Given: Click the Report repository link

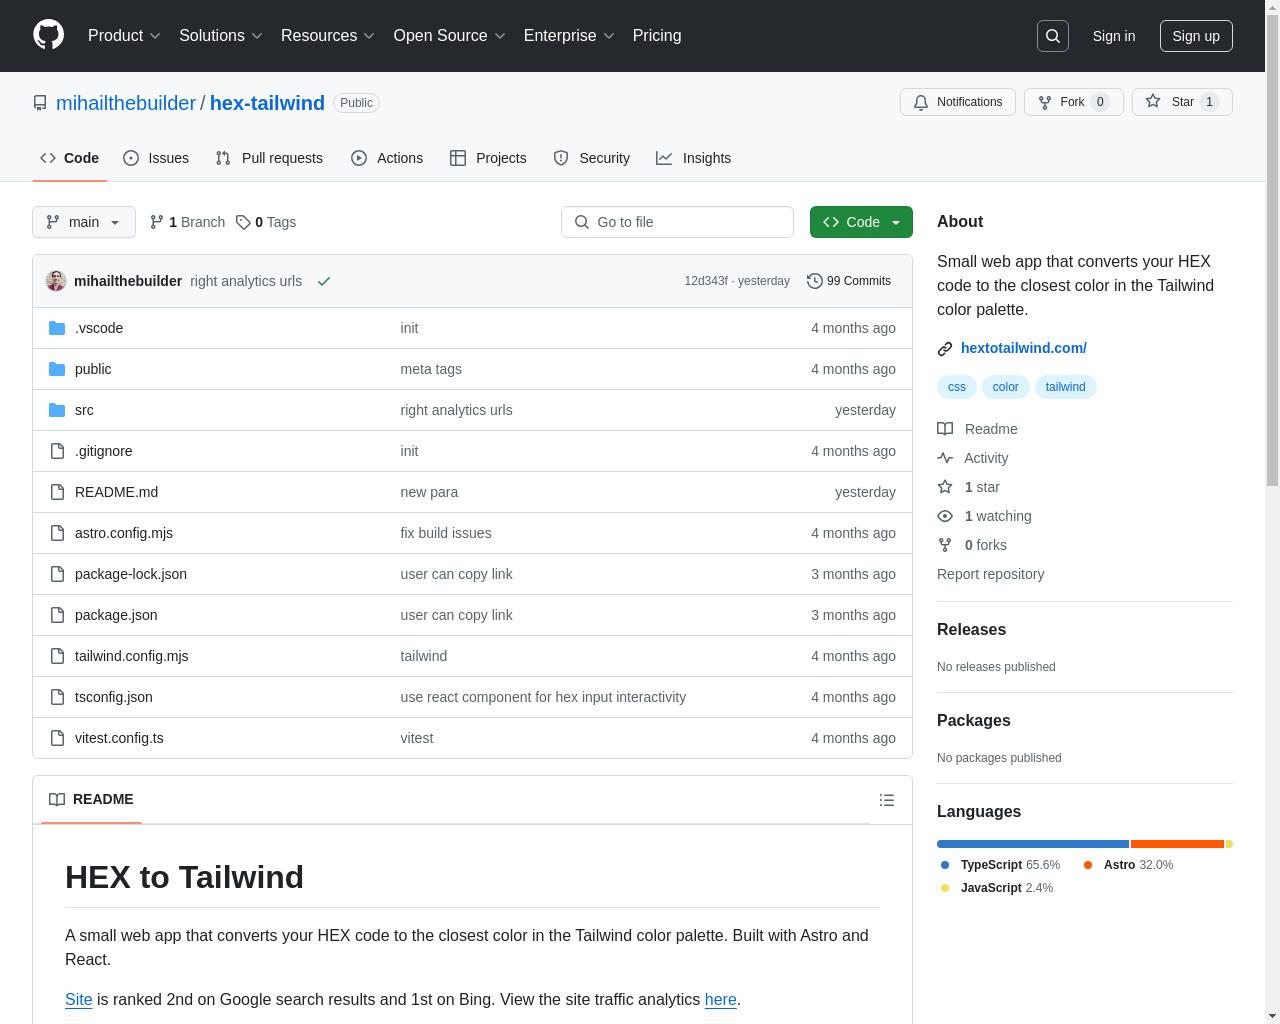Looking at the screenshot, I should tap(990, 574).
